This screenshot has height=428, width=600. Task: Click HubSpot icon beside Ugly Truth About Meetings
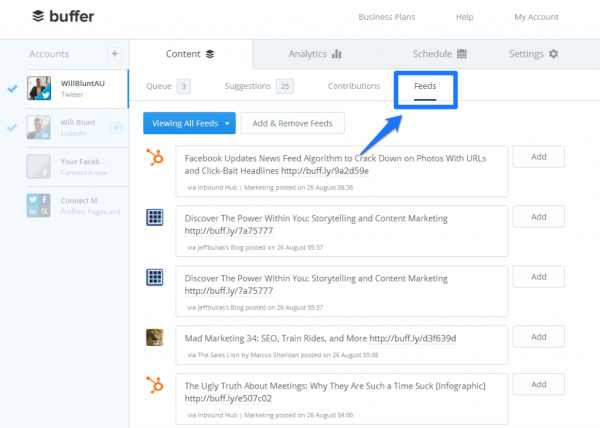coord(155,385)
